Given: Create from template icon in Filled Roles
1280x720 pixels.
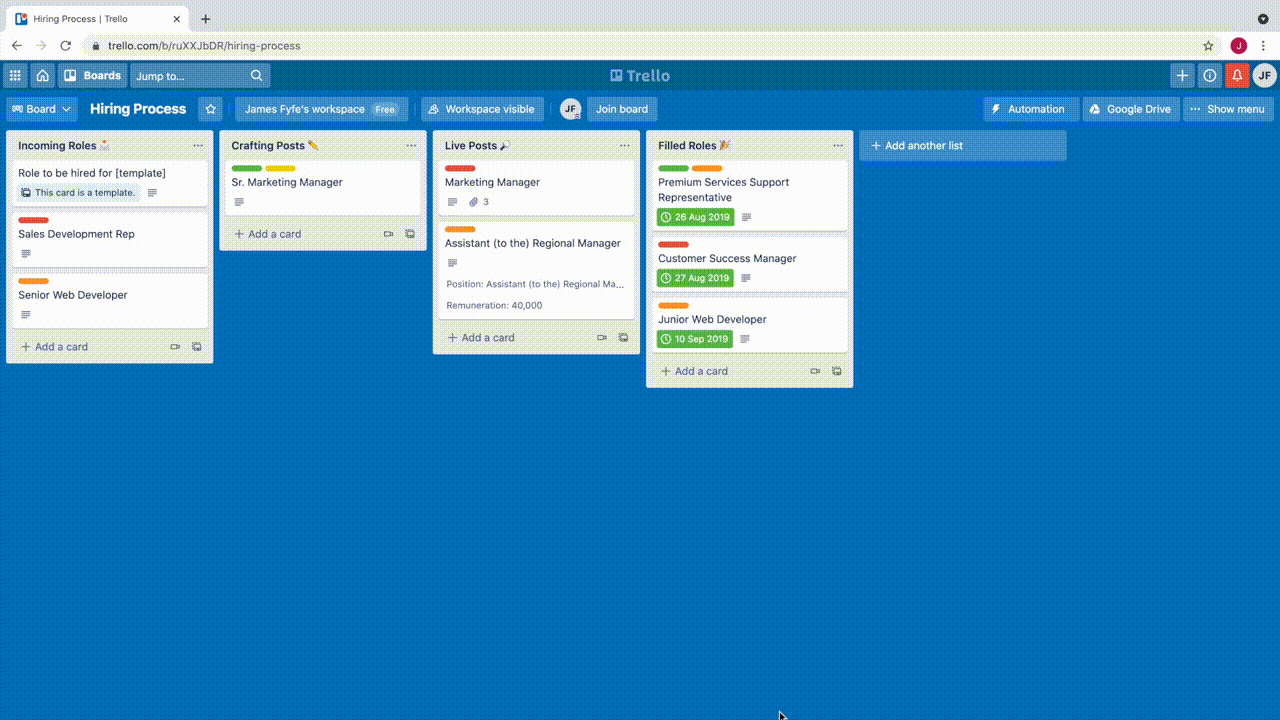Looking at the screenshot, I should tap(837, 371).
